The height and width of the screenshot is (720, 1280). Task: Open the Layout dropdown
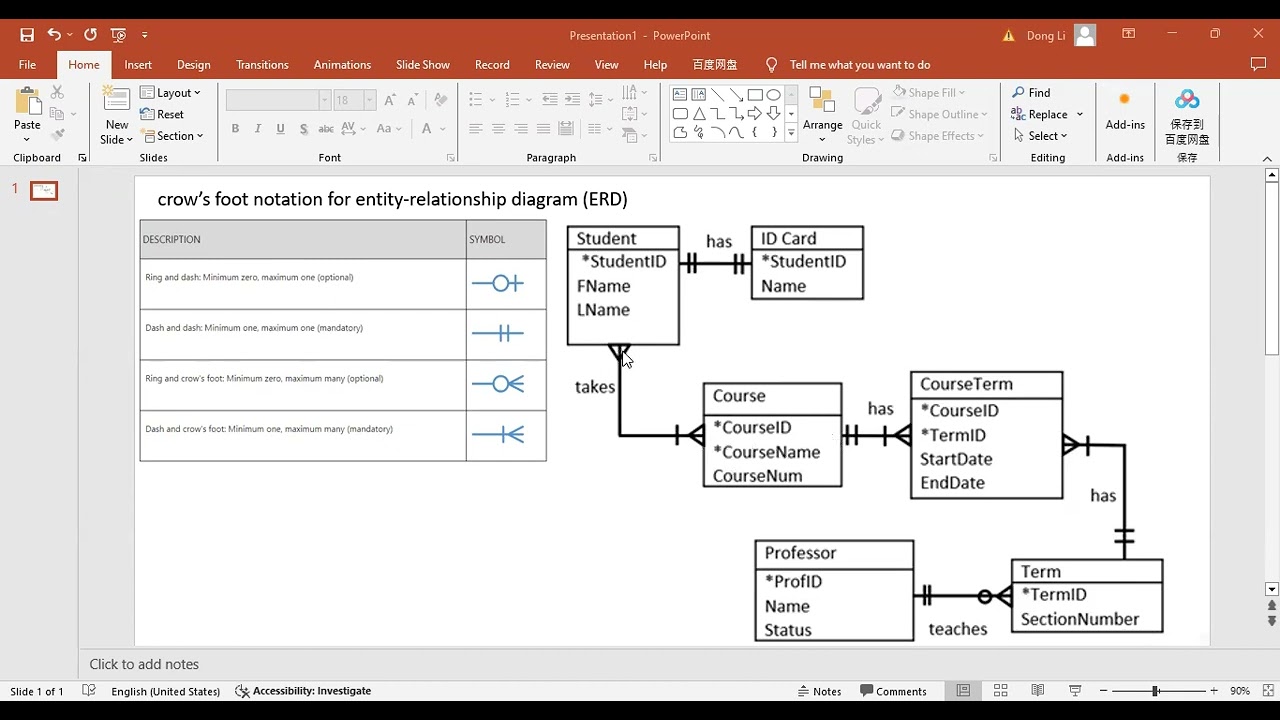click(x=170, y=93)
